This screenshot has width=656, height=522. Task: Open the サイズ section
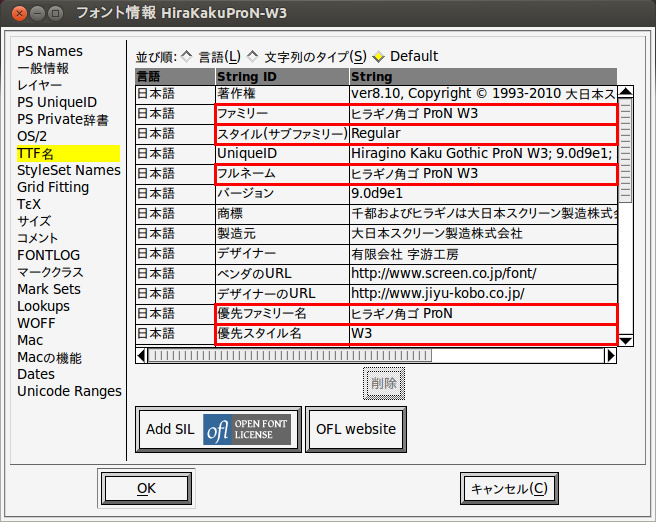tap(34, 221)
